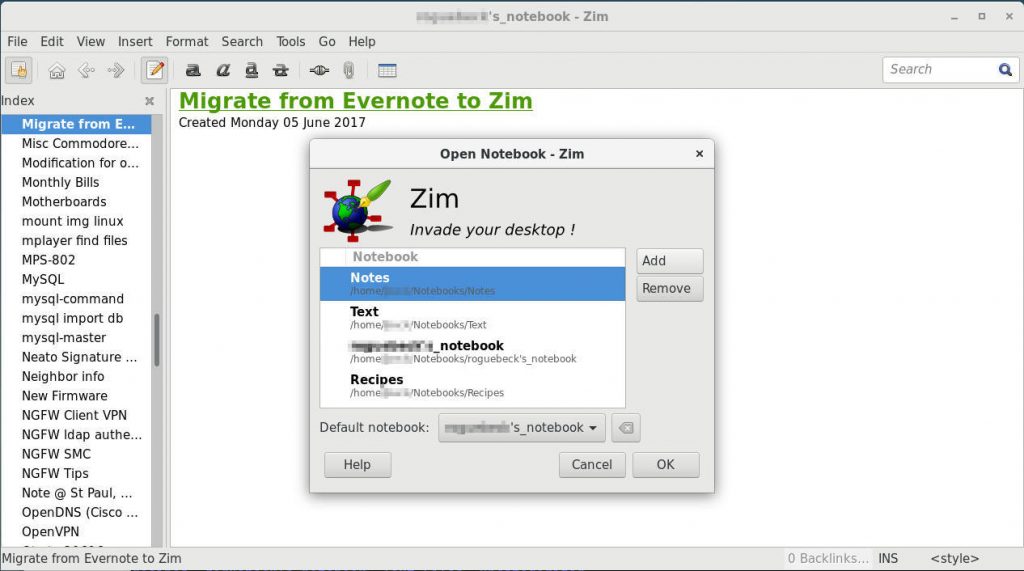
Task: Apply italic emphasis icon
Action: tap(223, 70)
